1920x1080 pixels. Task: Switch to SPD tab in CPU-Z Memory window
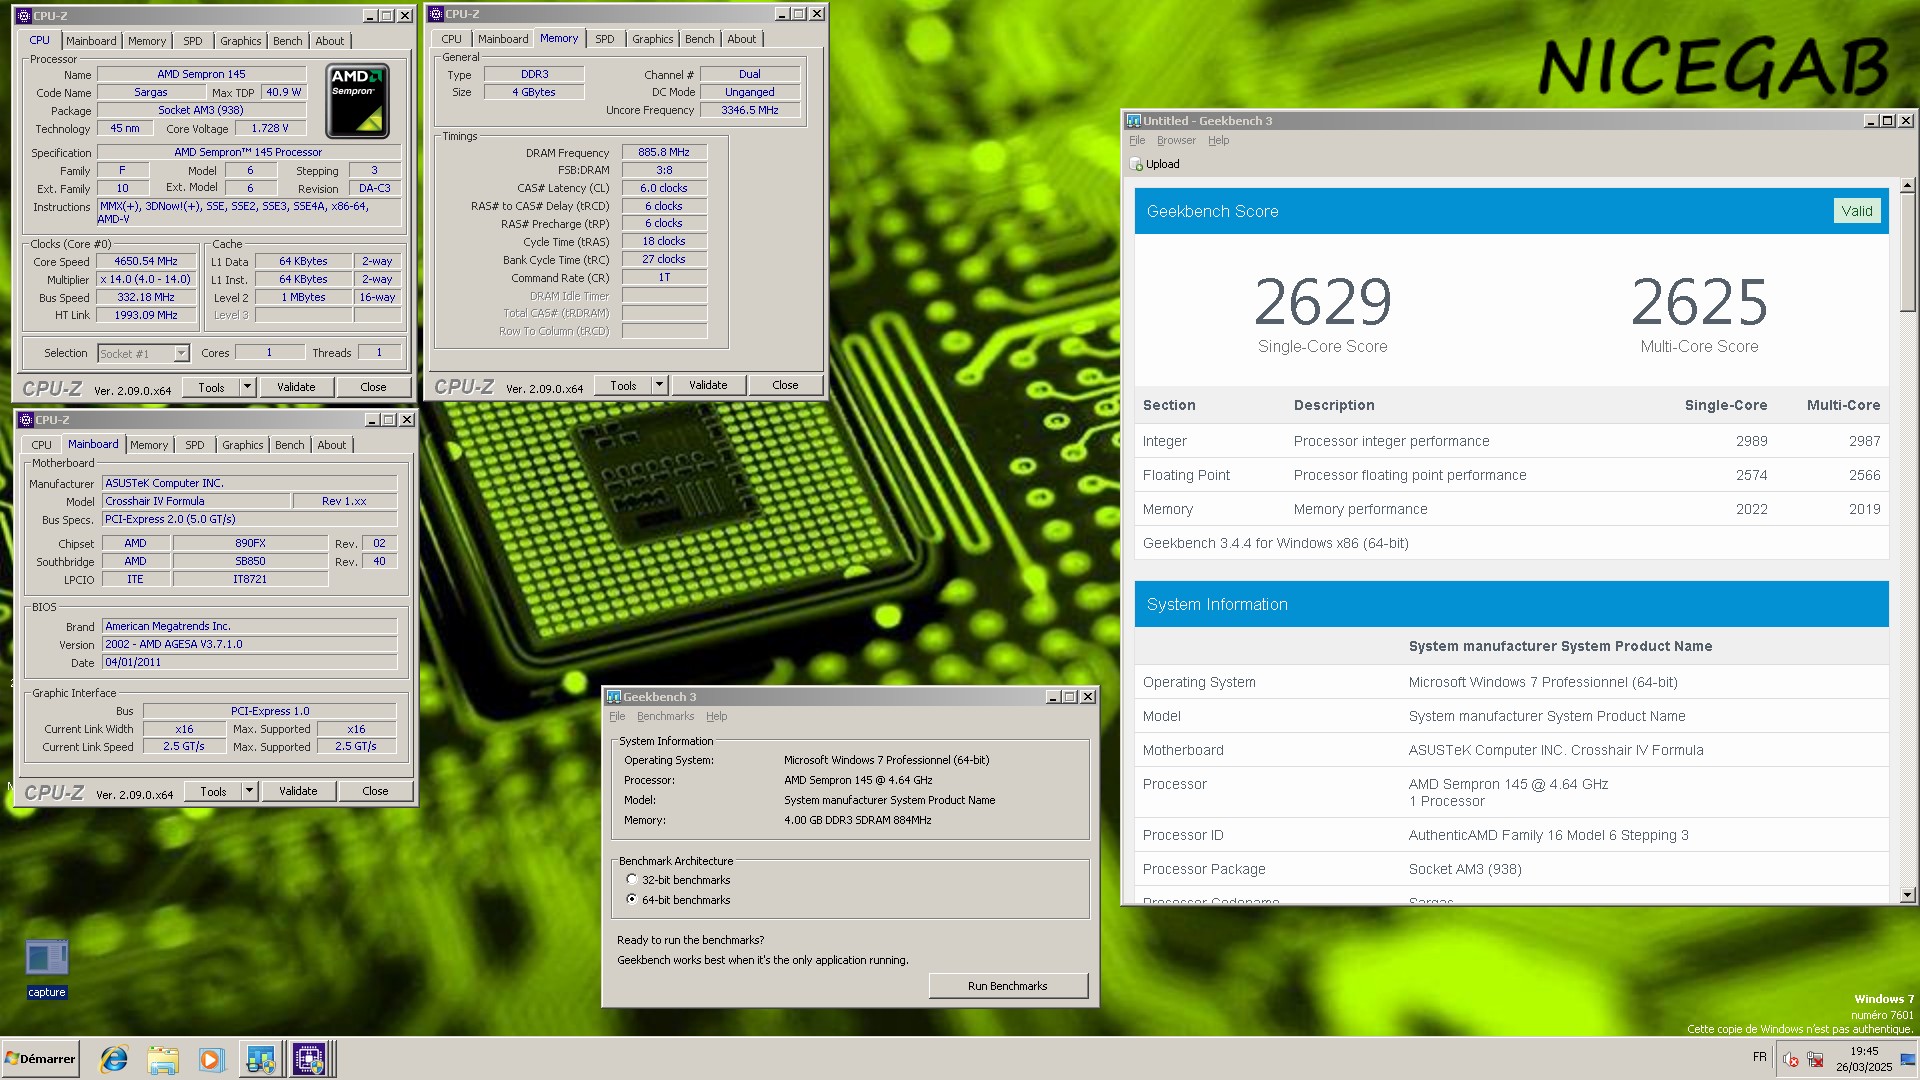coord(604,39)
